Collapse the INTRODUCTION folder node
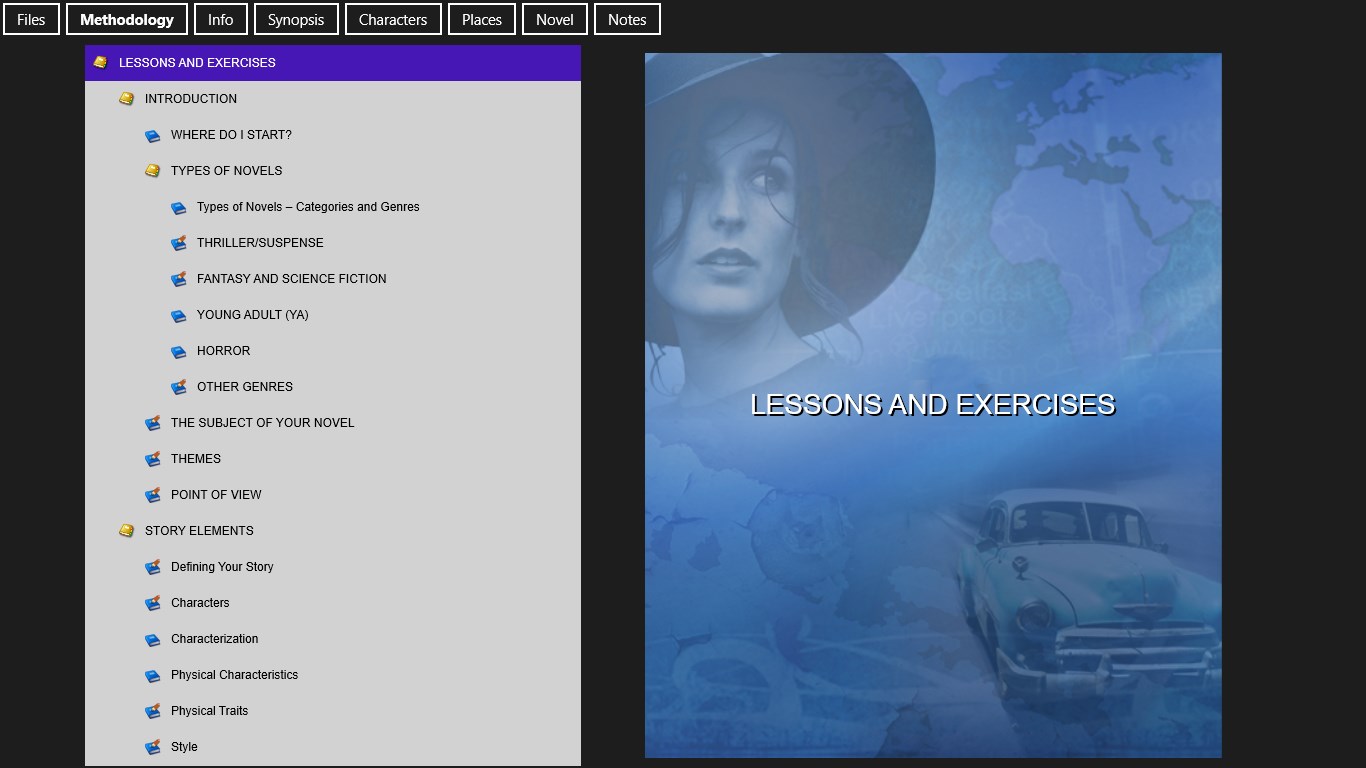The image size is (1366, 768). (x=126, y=99)
